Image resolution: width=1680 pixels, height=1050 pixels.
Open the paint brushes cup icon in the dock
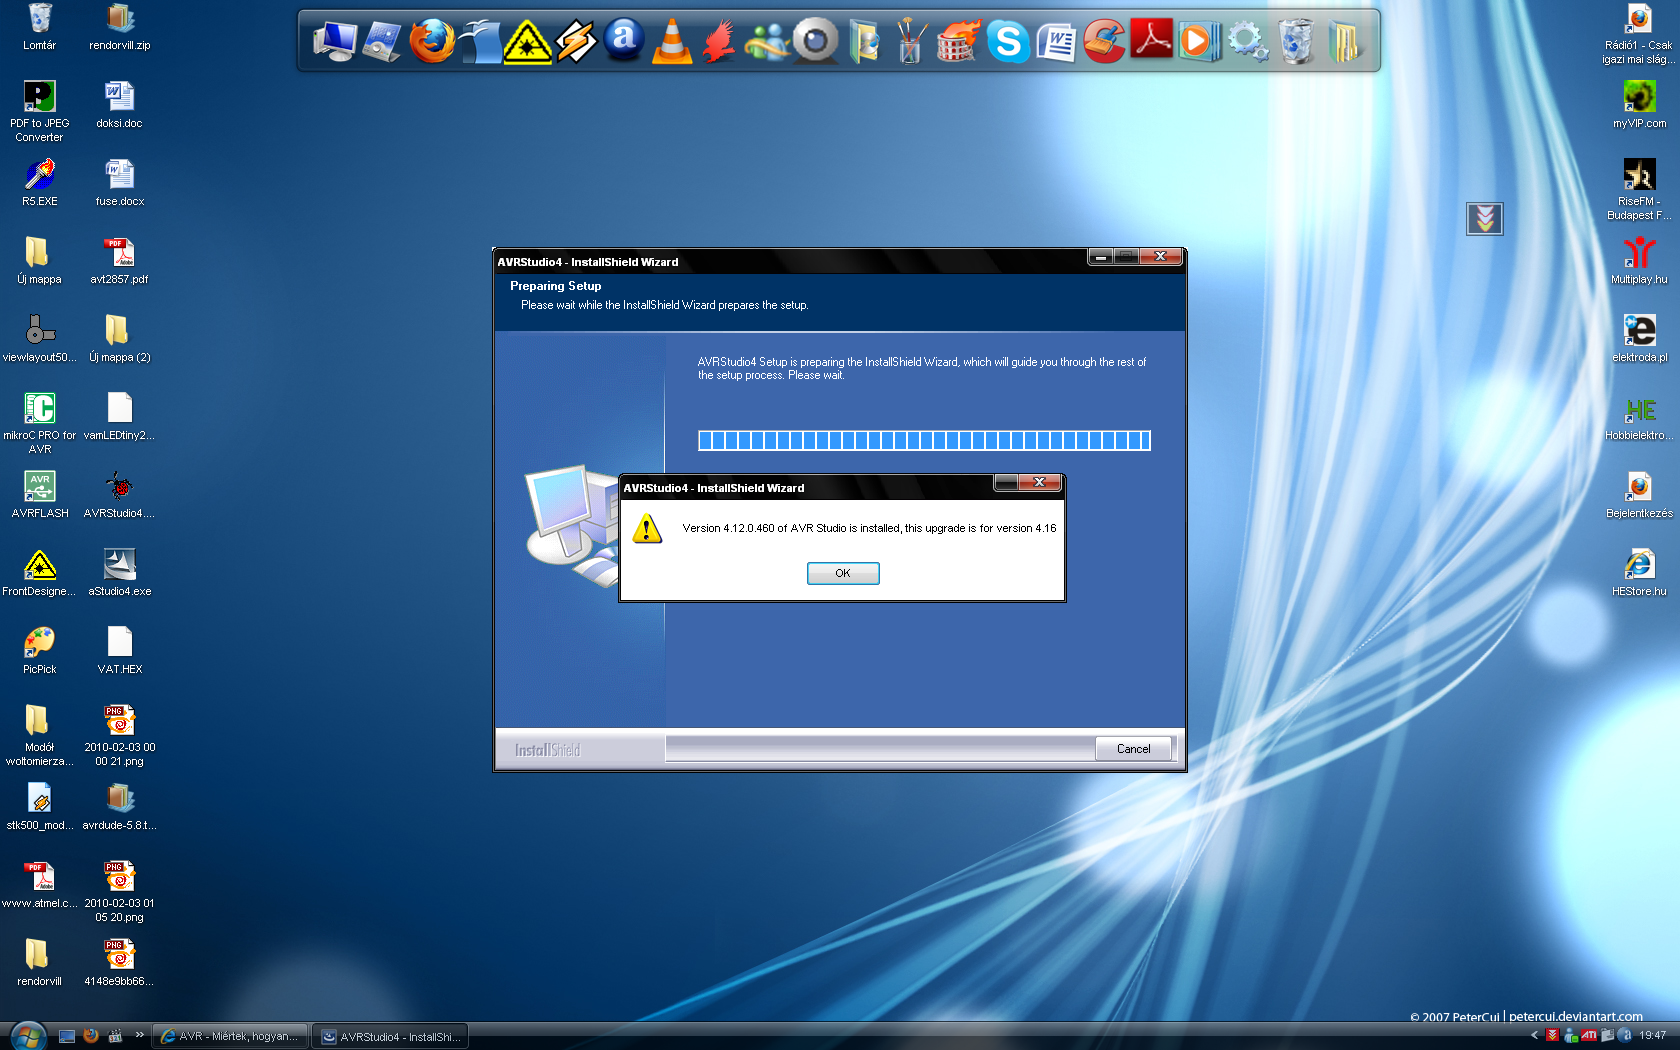(x=910, y=42)
